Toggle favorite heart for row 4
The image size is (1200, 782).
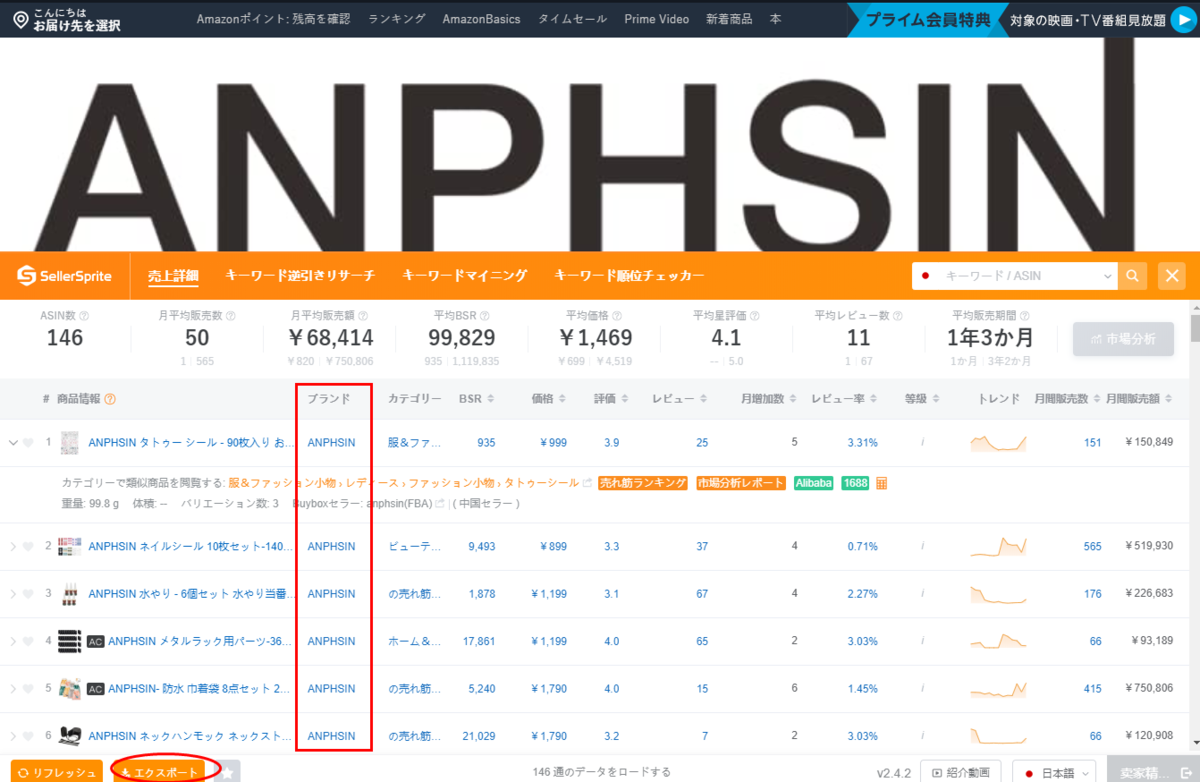[x=28, y=641]
